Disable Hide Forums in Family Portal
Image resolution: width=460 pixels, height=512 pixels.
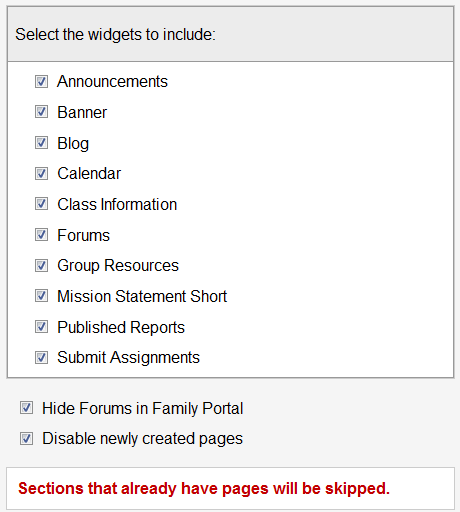(x=26, y=408)
